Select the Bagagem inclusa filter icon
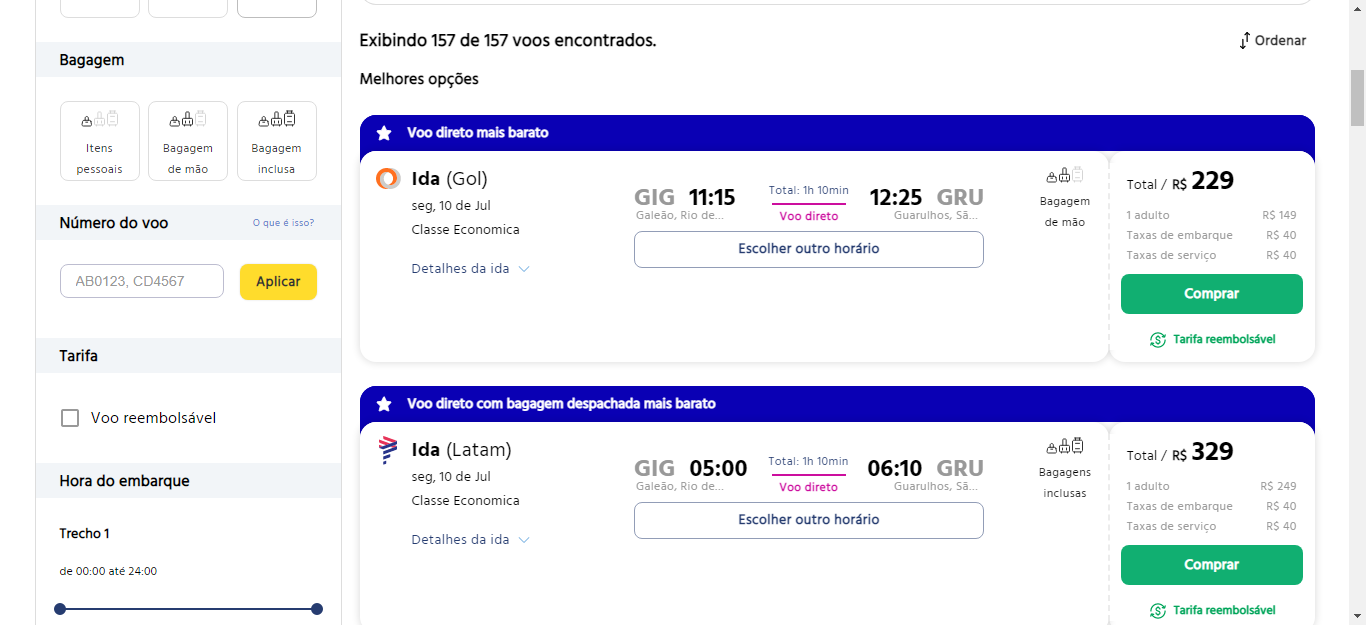Image resolution: width=1366 pixels, height=625 pixels. pyautogui.click(x=277, y=119)
